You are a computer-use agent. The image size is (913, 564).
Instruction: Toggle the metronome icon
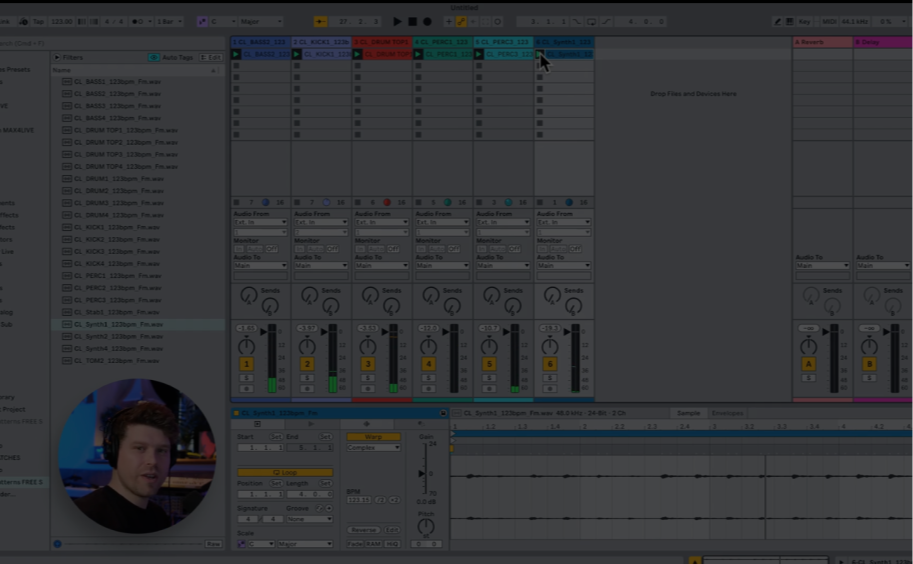pos(138,22)
